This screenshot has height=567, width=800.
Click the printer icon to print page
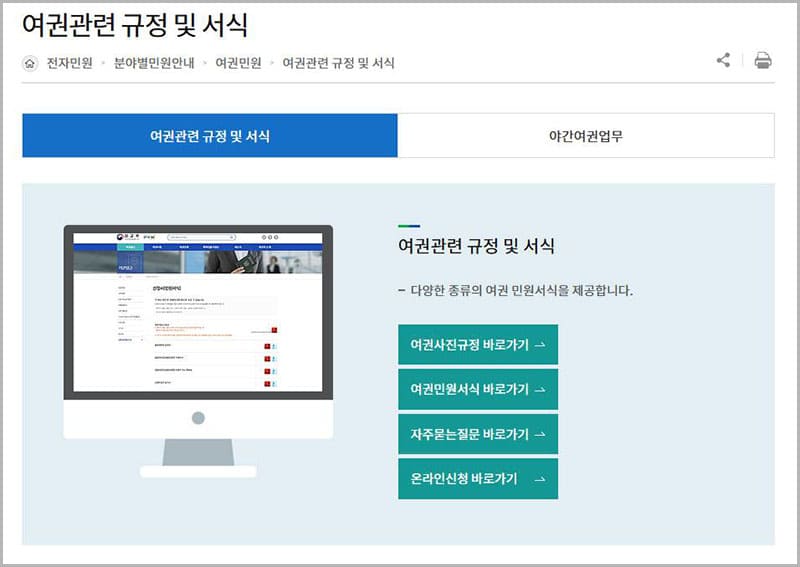[x=763, y=61]
